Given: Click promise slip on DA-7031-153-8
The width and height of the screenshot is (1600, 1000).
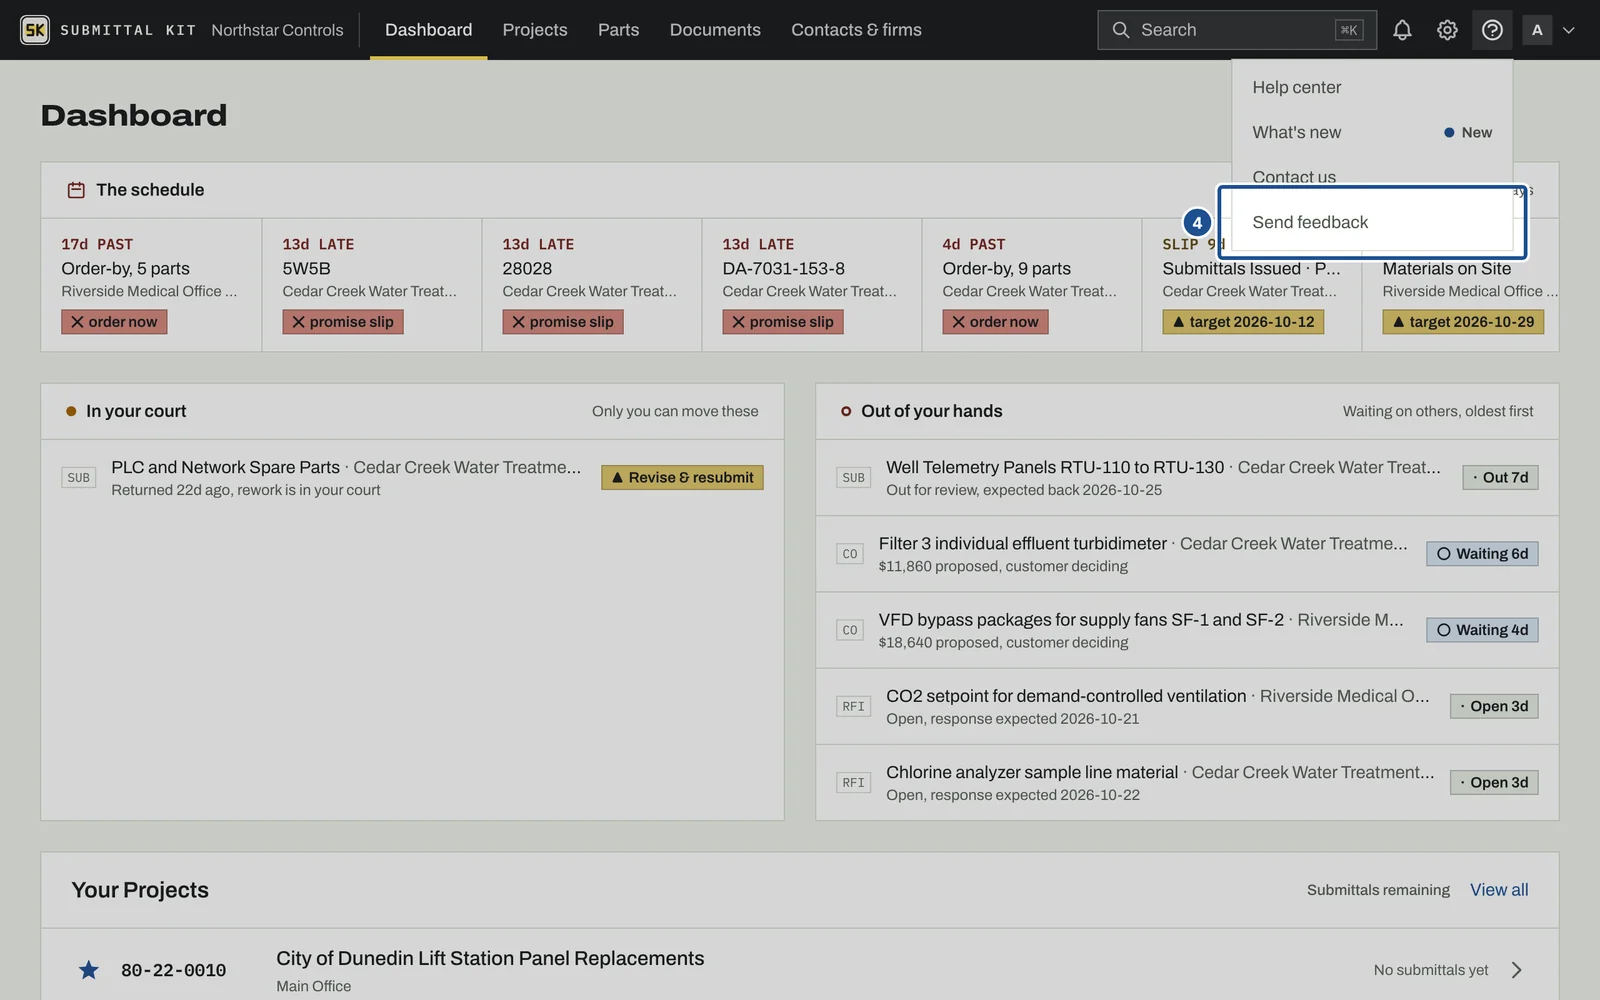Looking at the screenshot, I should [782, 322].
